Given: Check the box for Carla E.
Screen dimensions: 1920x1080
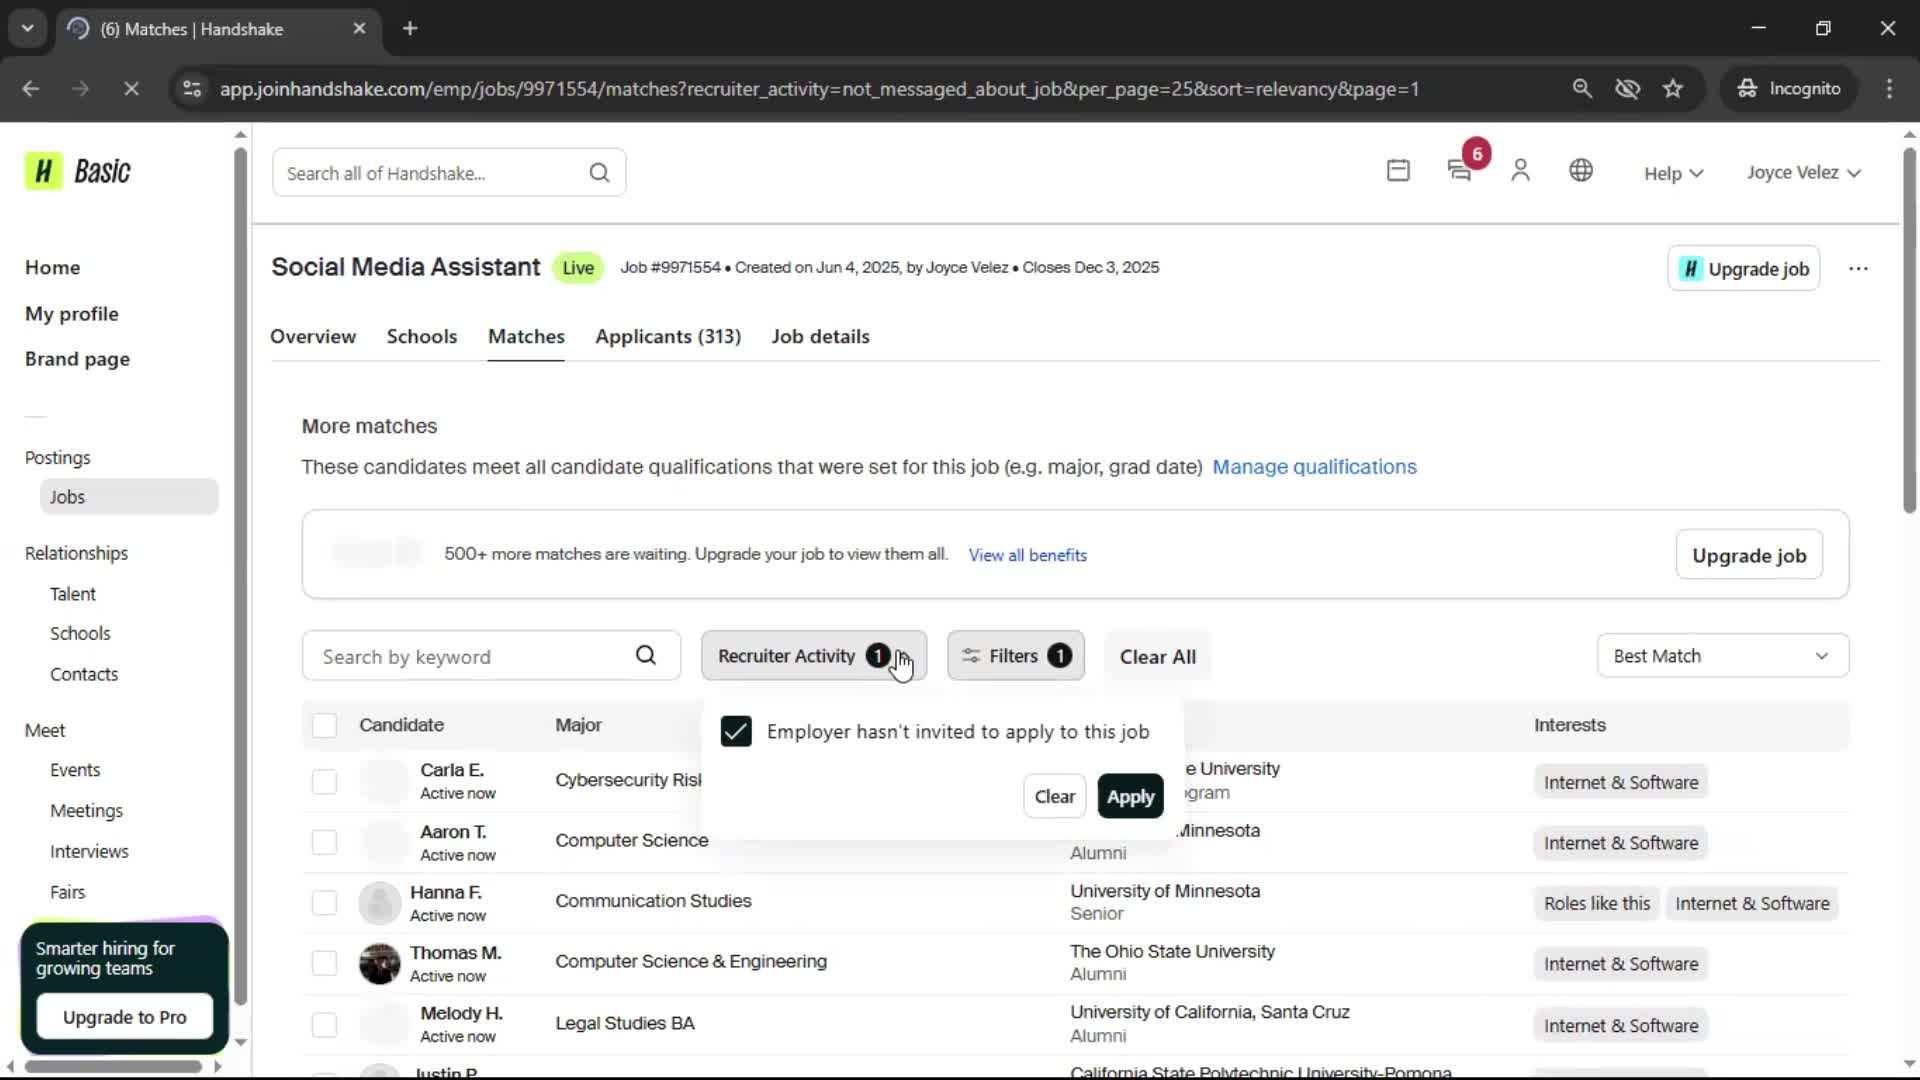Looking at the screenshot, I should 324,782.
